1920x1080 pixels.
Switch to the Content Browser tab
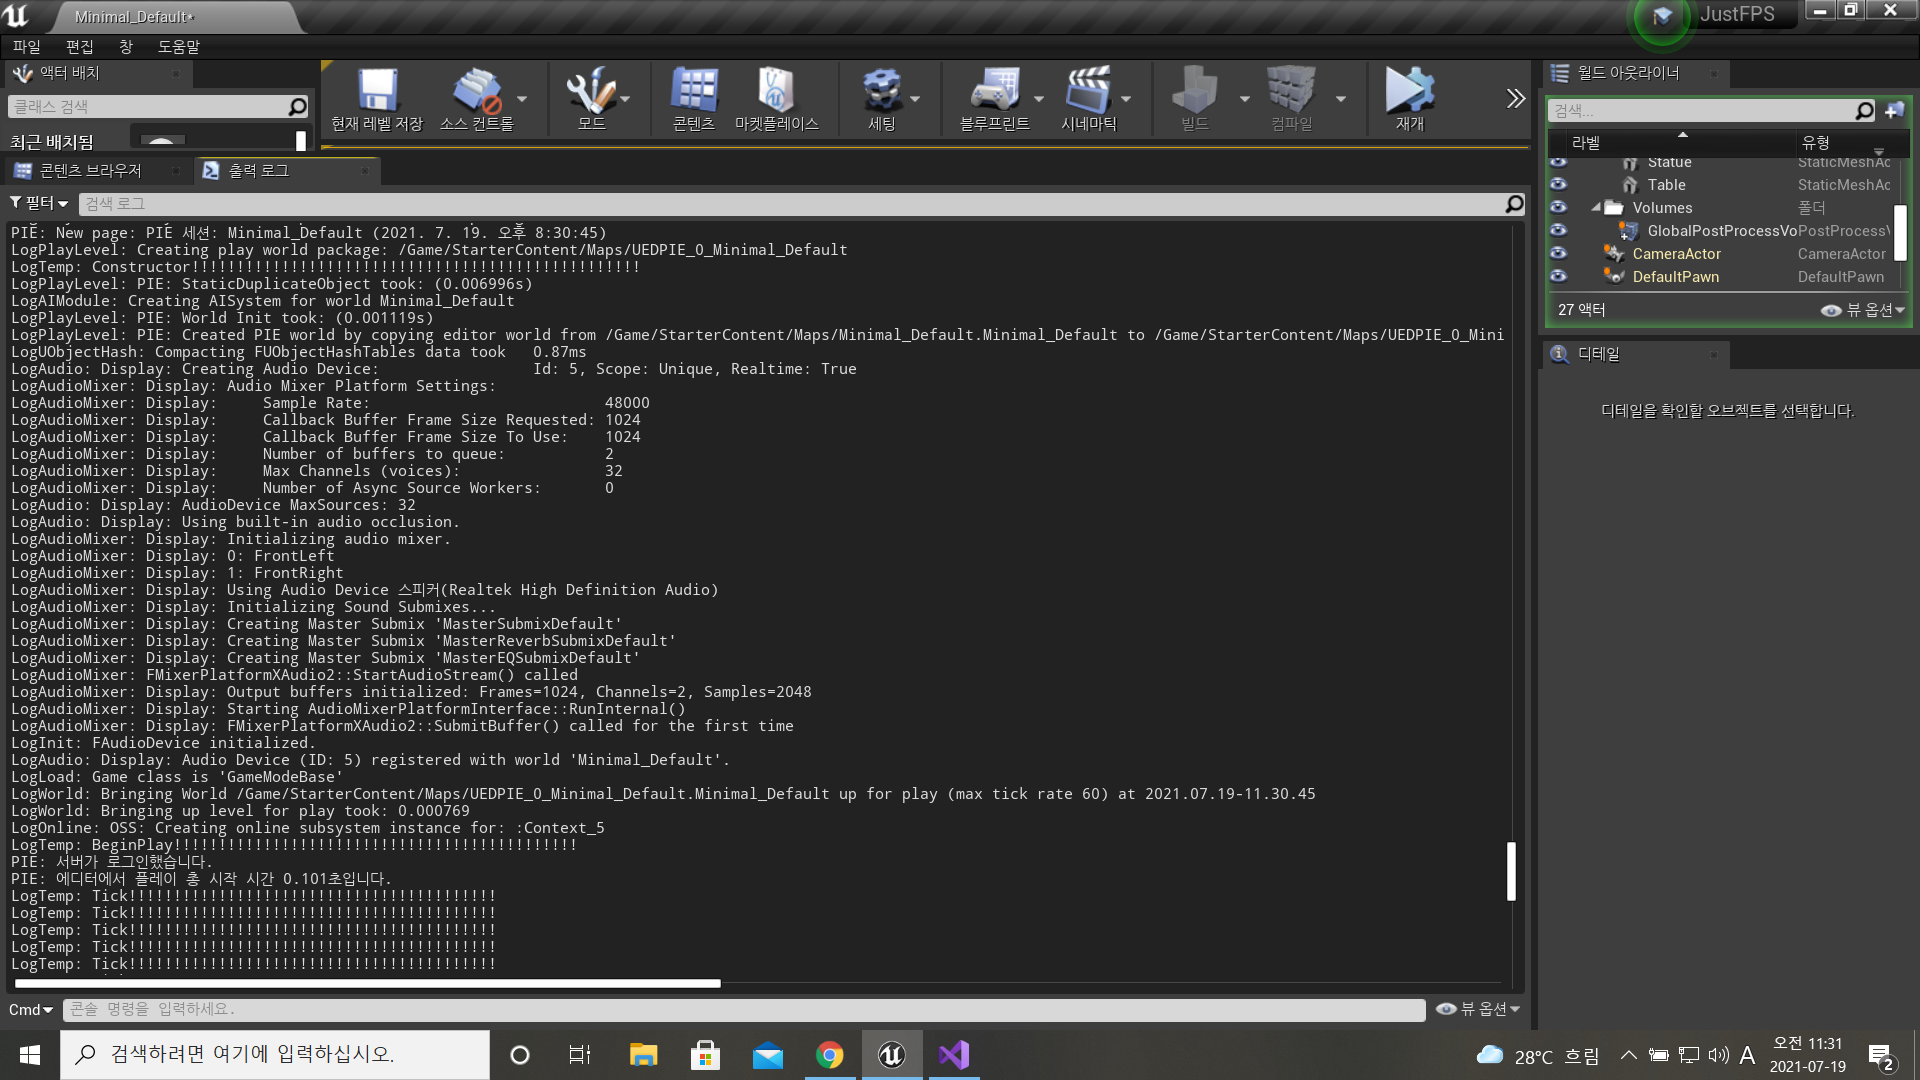click(x=90, y=171)
